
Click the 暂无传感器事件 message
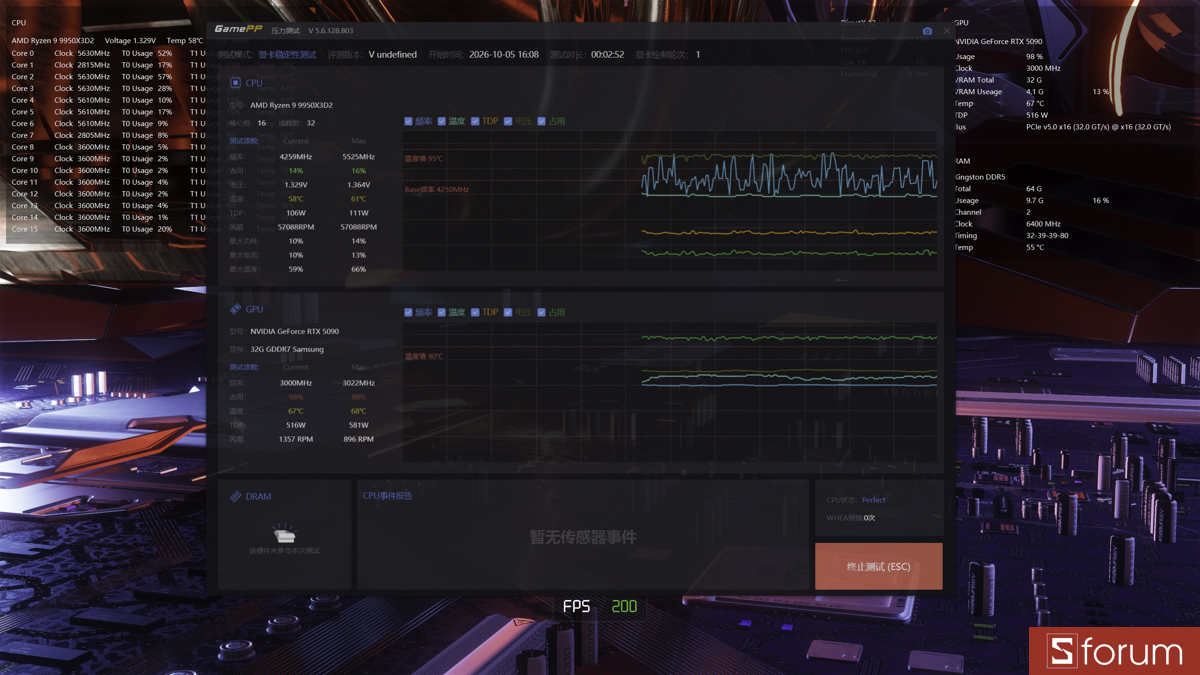(x=583, y=537)
